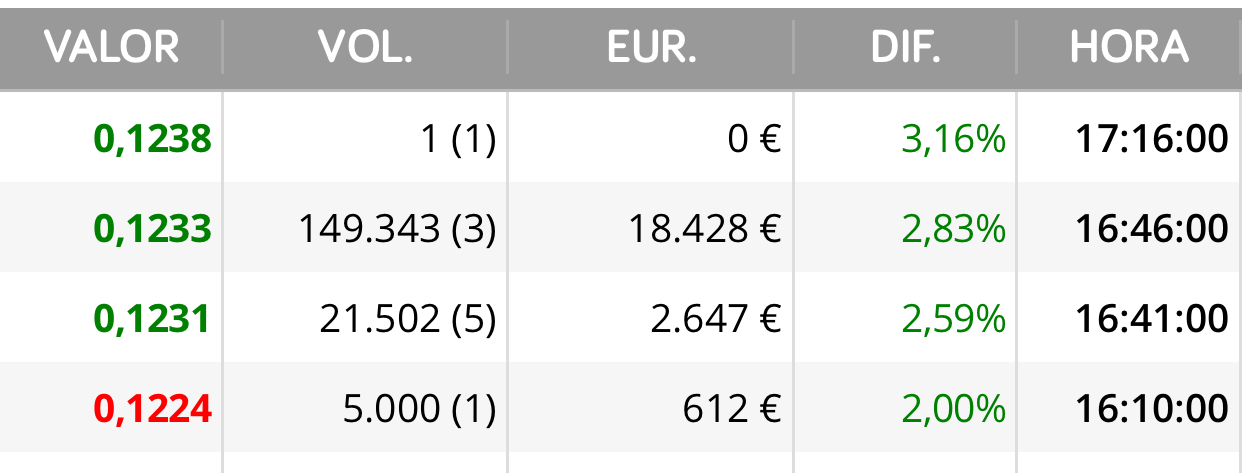
Task: Click the green value 0,1231
Action: point(153,319)
